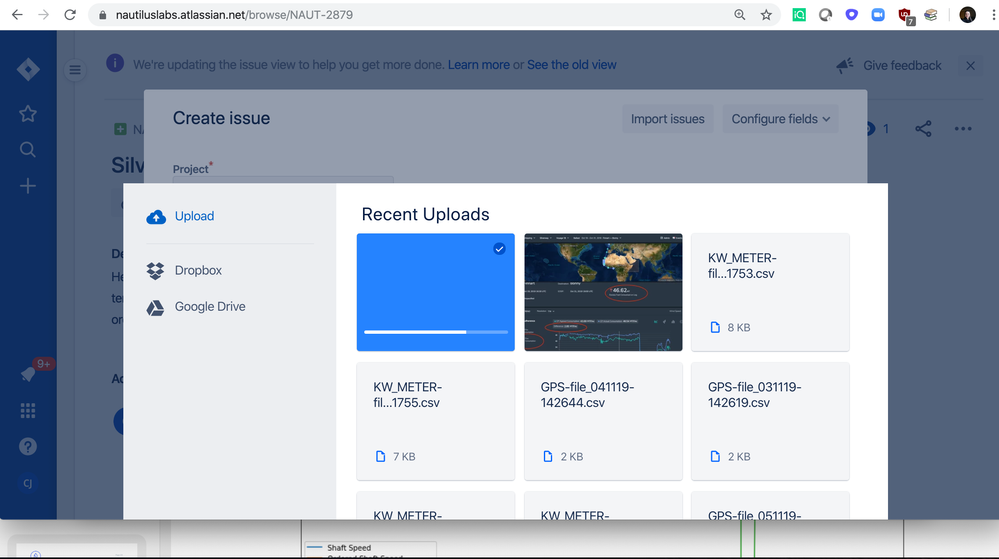Select the KW_METER-fil...1753.csv file card
Viewport: 999px width, 559px height.
click(x=770, y=292)
